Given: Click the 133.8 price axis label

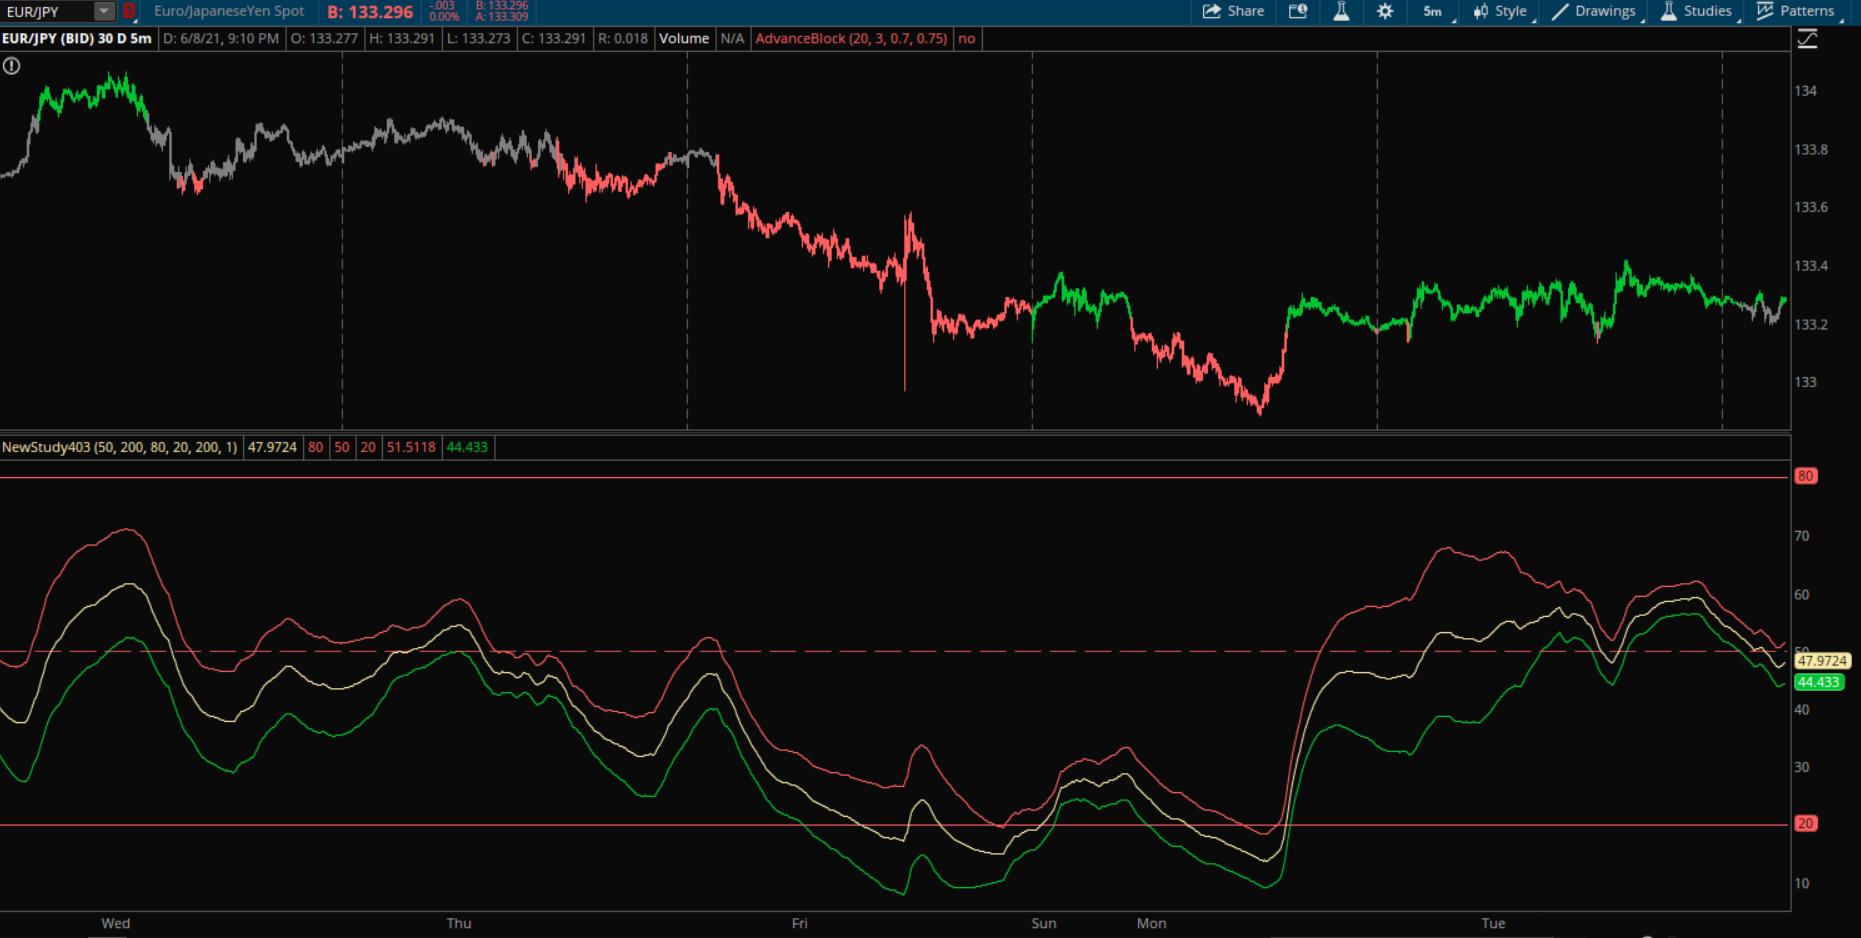Looking at the screenshot, I should tap(1811, 149).
